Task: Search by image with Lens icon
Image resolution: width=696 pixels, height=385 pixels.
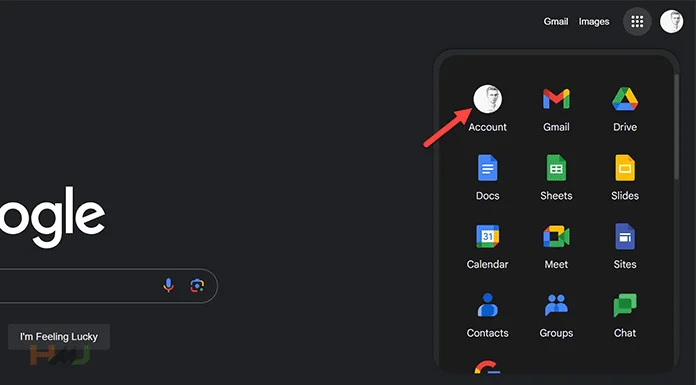Action: [x=197, y=285]
